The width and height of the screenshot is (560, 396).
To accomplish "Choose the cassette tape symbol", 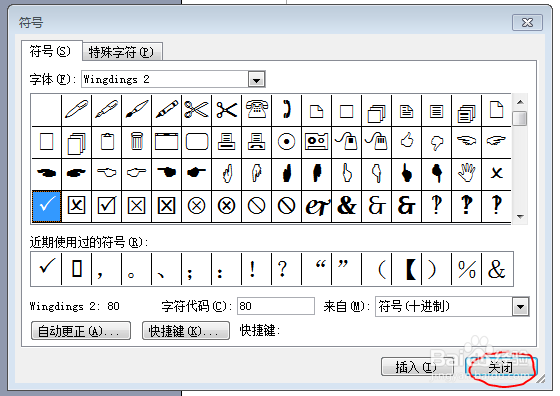I will [x=316, y=142].
